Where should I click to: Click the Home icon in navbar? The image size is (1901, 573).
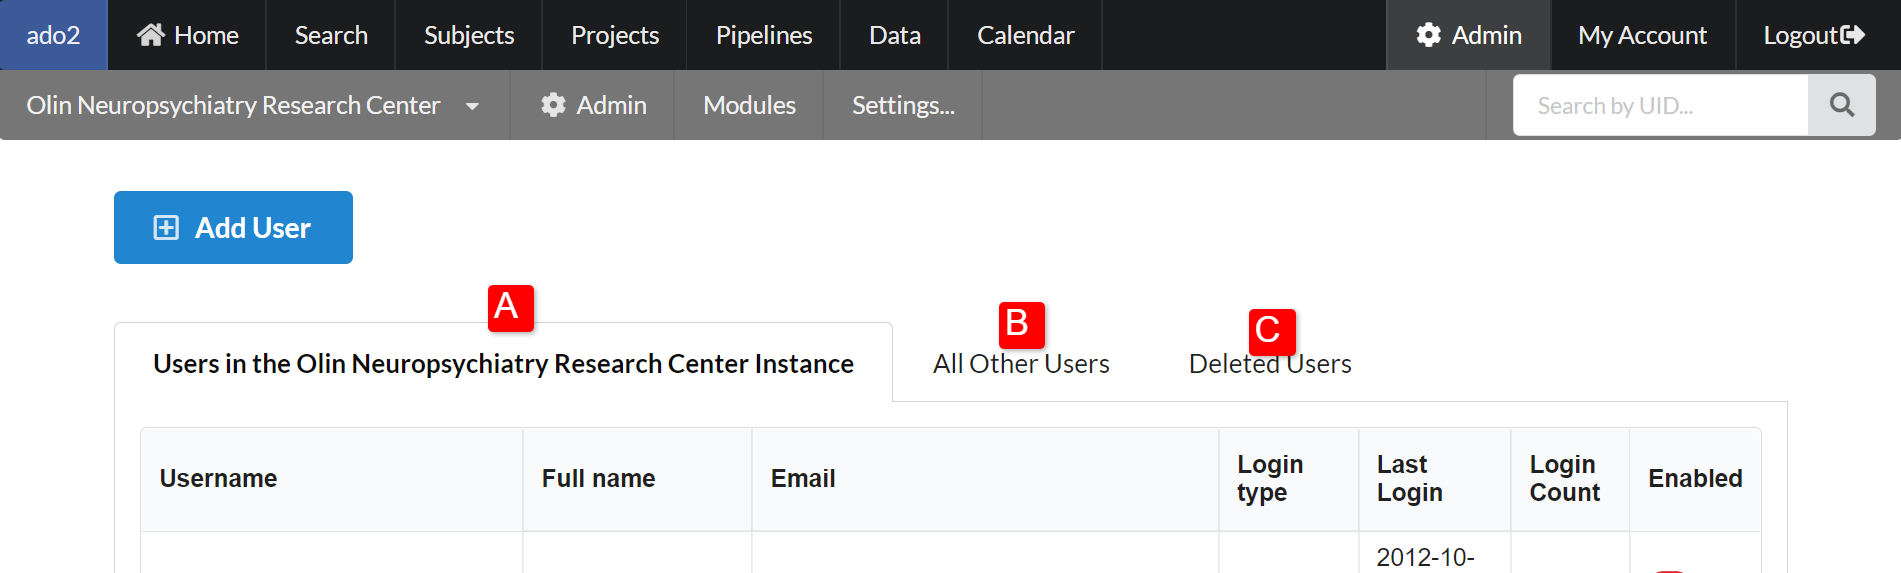click(151, 35)
